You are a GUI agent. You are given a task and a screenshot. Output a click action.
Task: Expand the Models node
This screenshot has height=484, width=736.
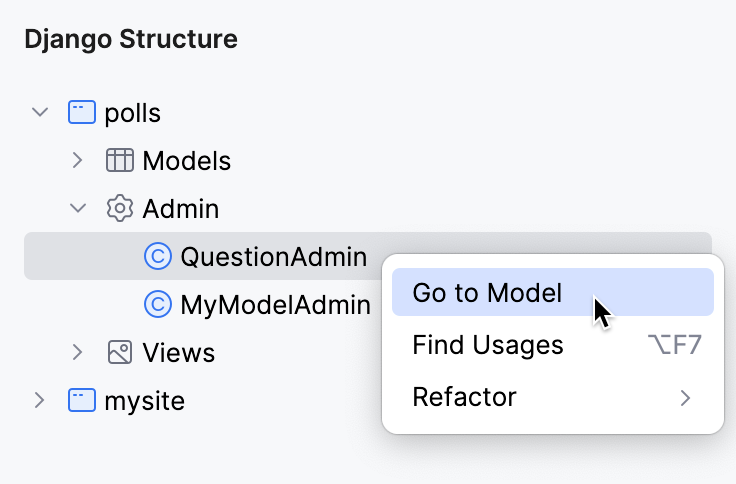[x=78, y=160]
